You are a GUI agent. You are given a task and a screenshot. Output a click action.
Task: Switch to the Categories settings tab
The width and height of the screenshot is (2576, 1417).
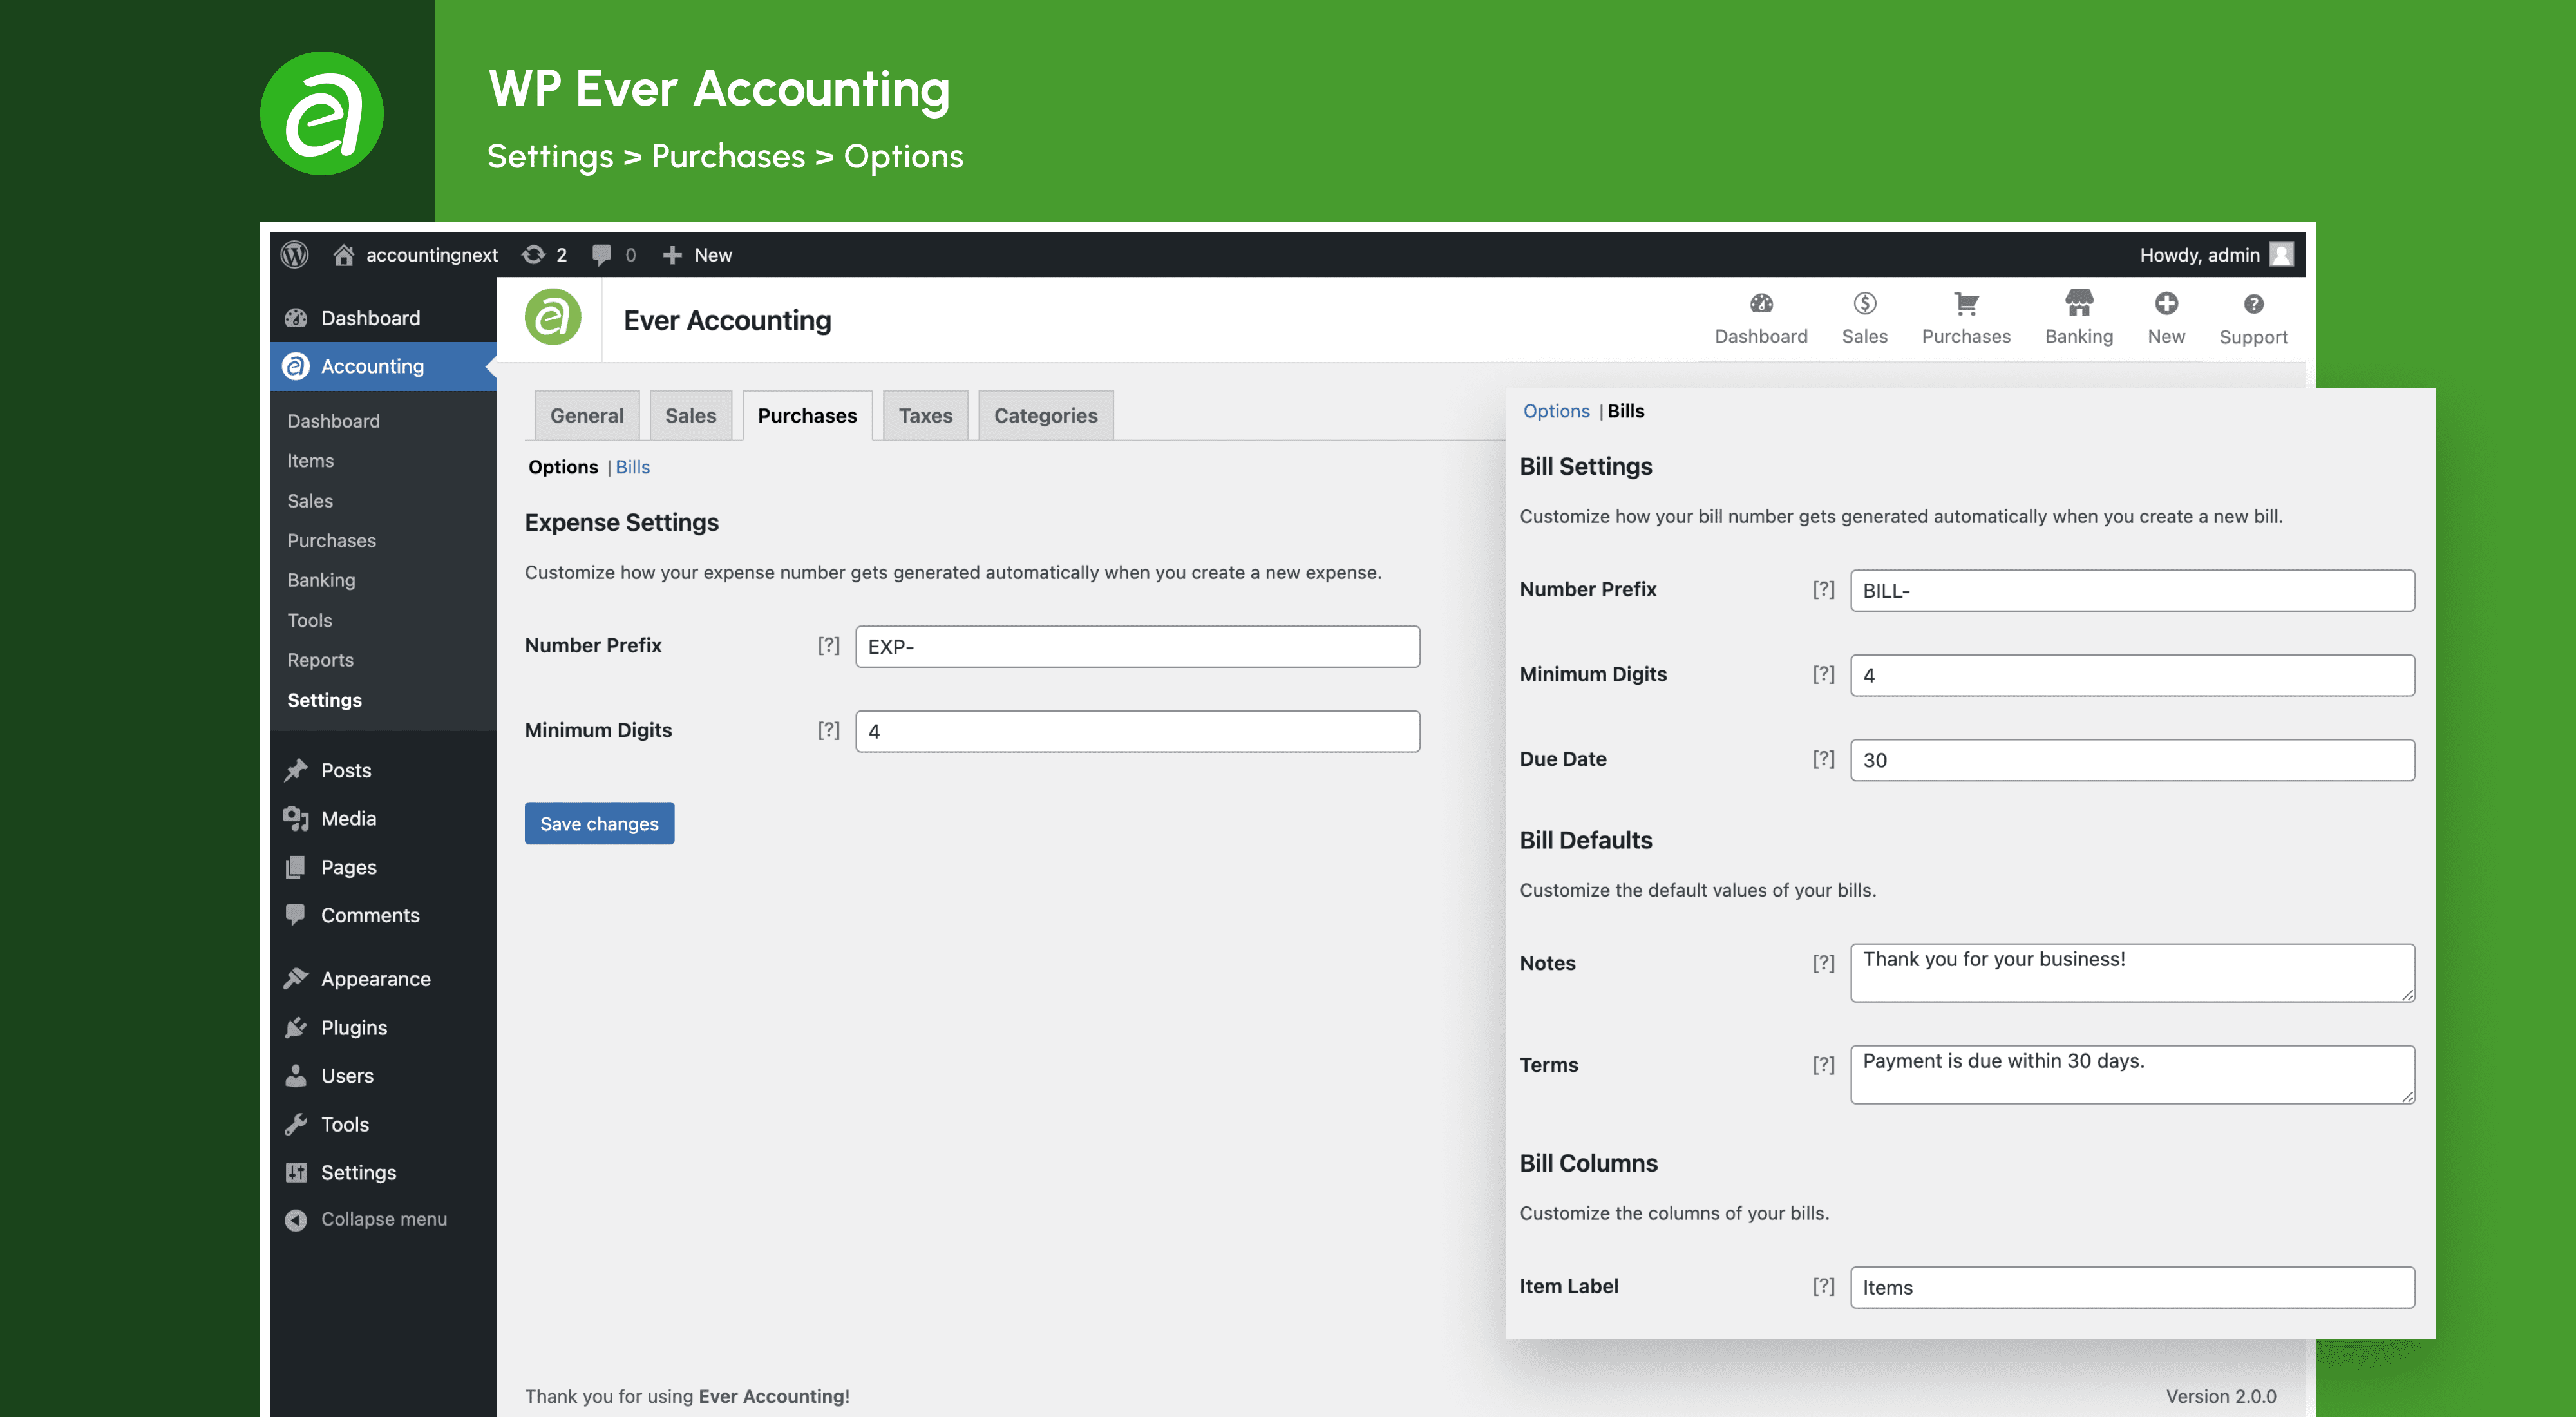click(1045, 415)
